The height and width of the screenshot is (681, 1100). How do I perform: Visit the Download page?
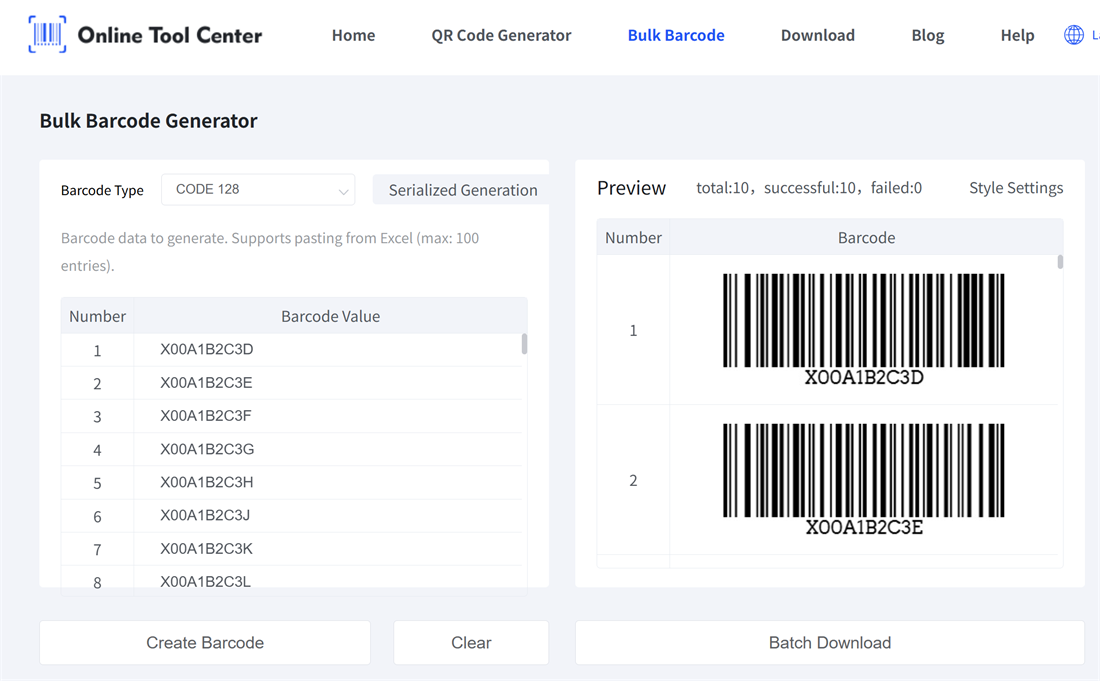pyautogui.click(x=817, y=34)
